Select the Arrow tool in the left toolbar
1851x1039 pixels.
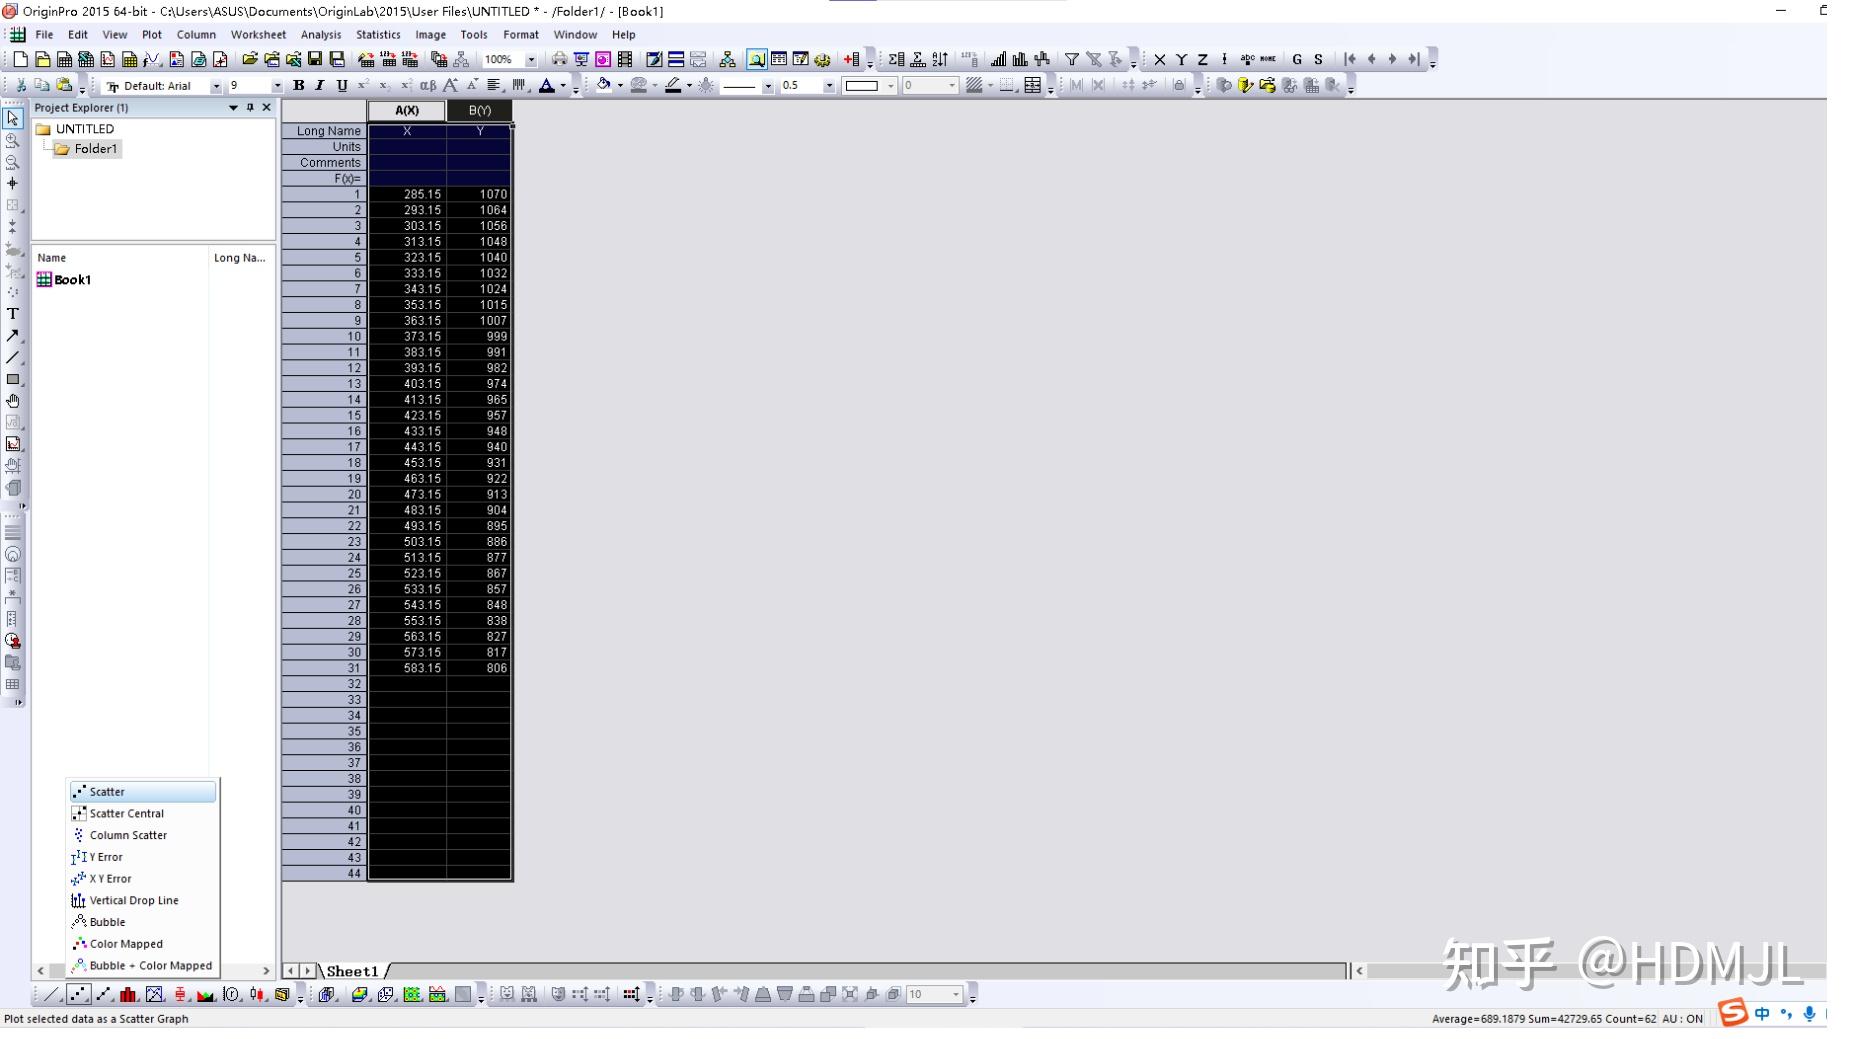tap(13, 336)
